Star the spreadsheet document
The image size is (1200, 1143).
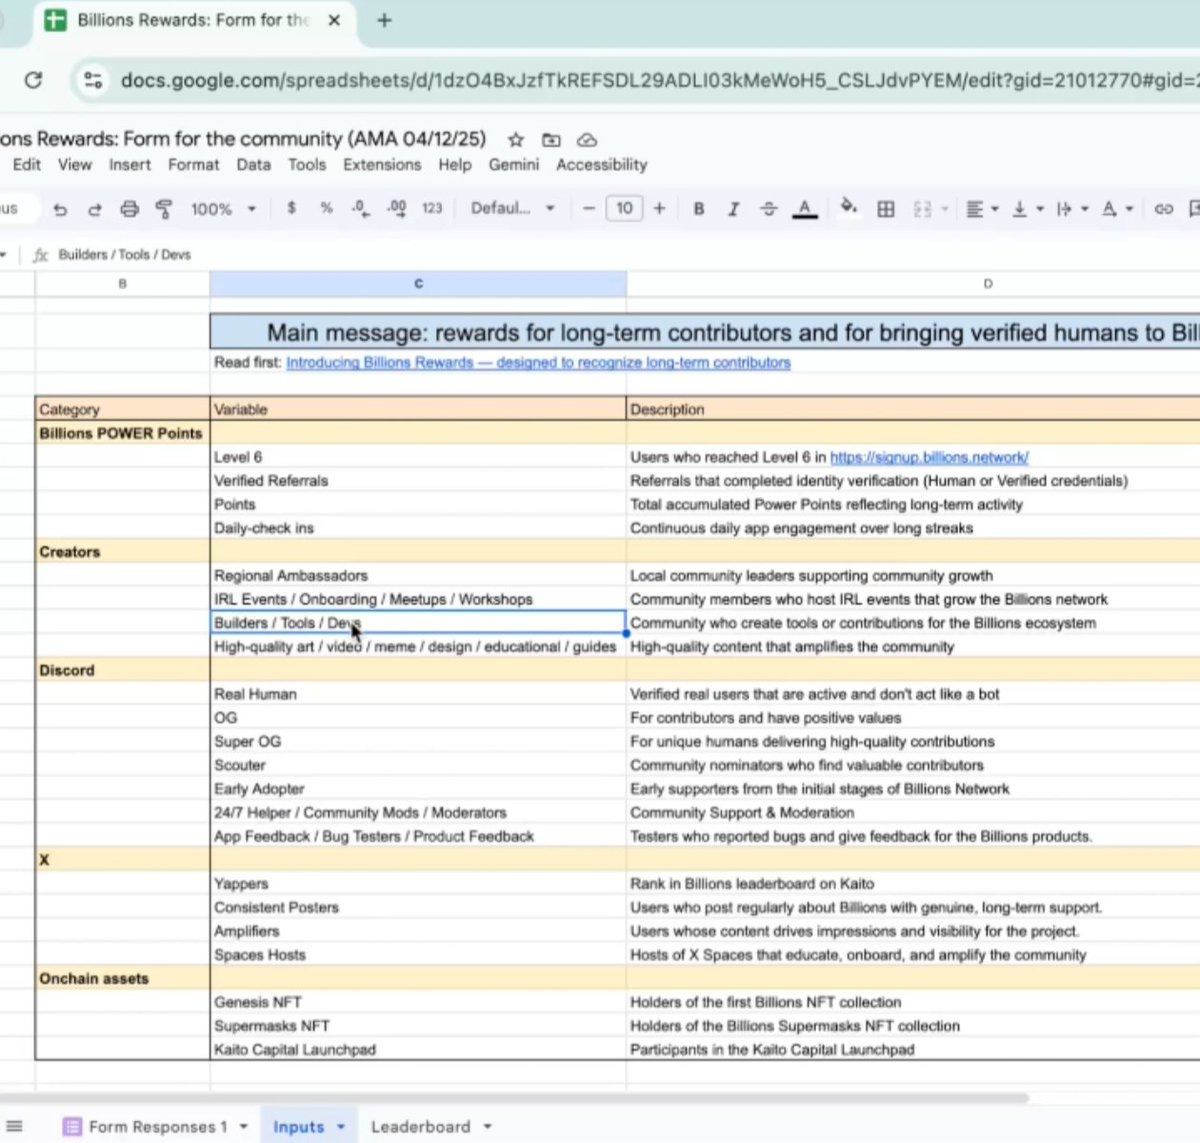tap(516, 140)
